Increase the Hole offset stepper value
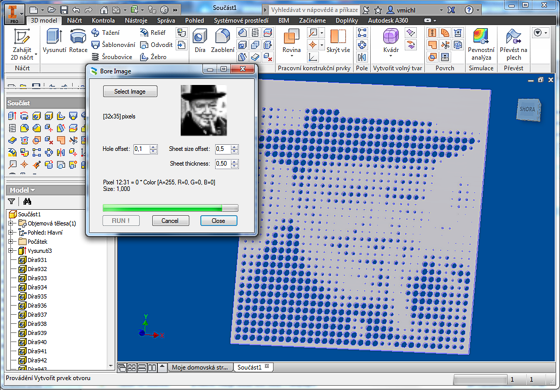Screen dimensions: 560x390 point(154,147)
